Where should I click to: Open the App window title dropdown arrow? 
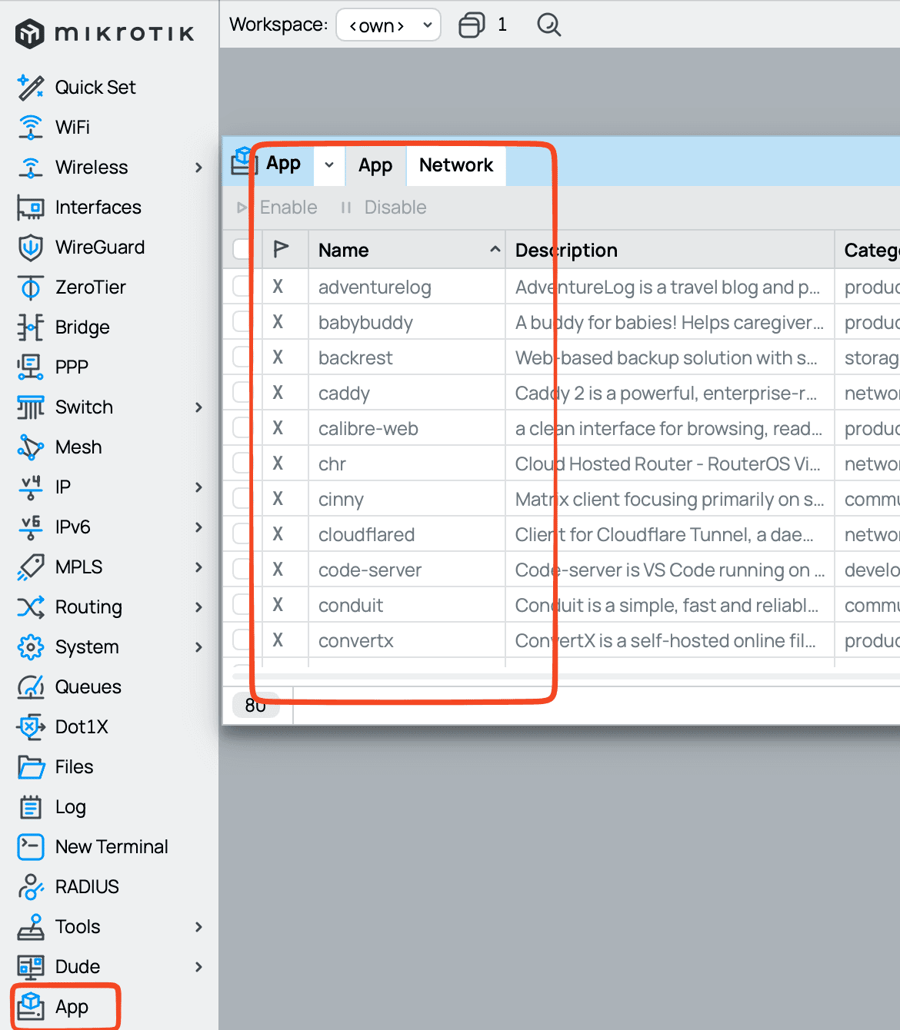point(329,165)
